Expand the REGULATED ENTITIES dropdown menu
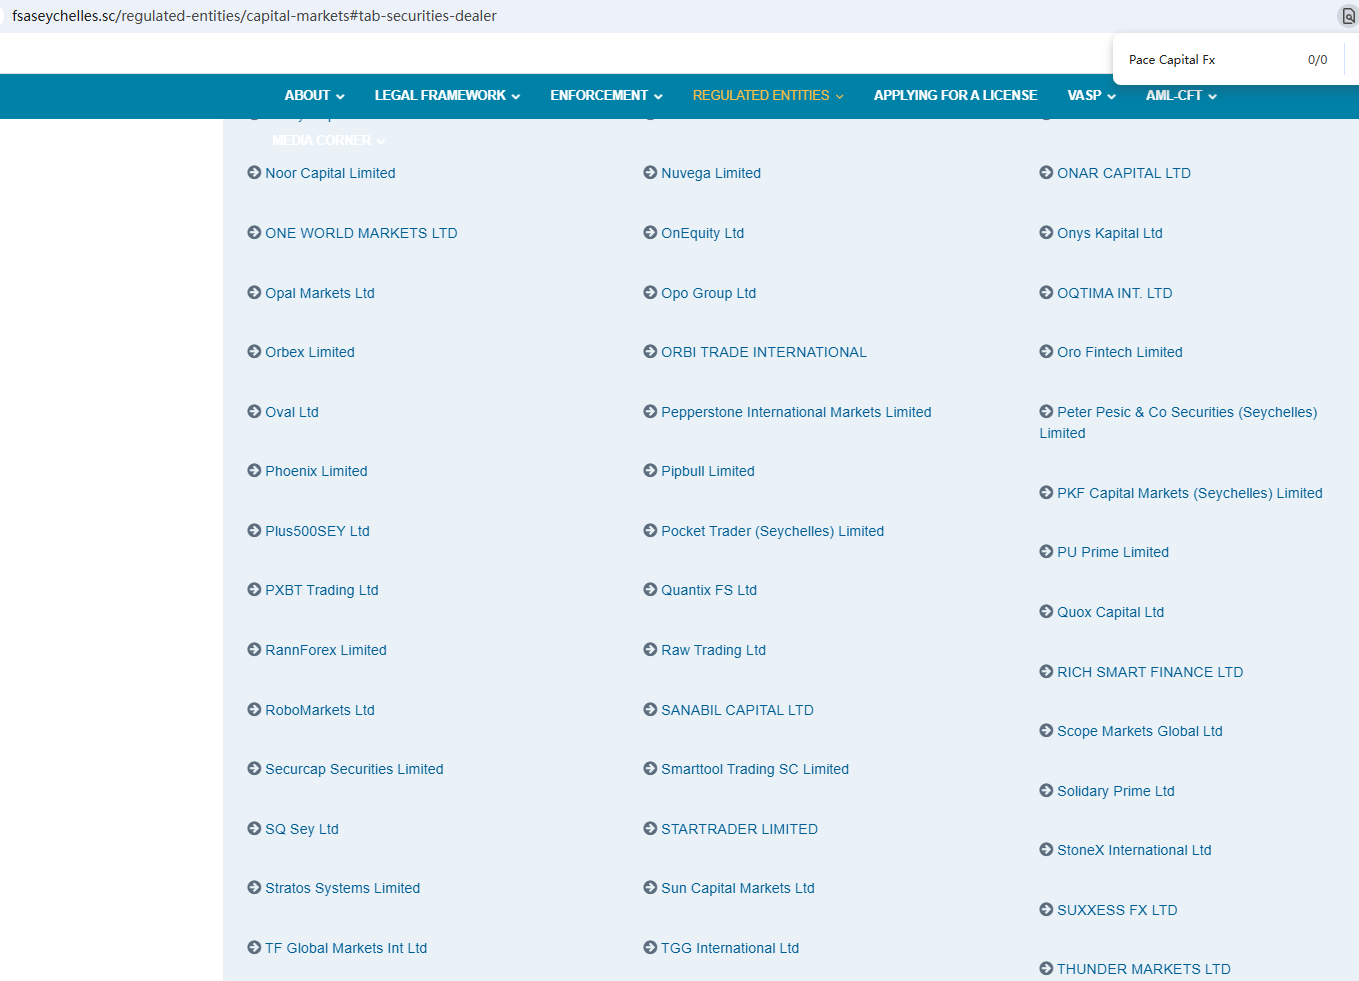 click(x=768, y=96)
